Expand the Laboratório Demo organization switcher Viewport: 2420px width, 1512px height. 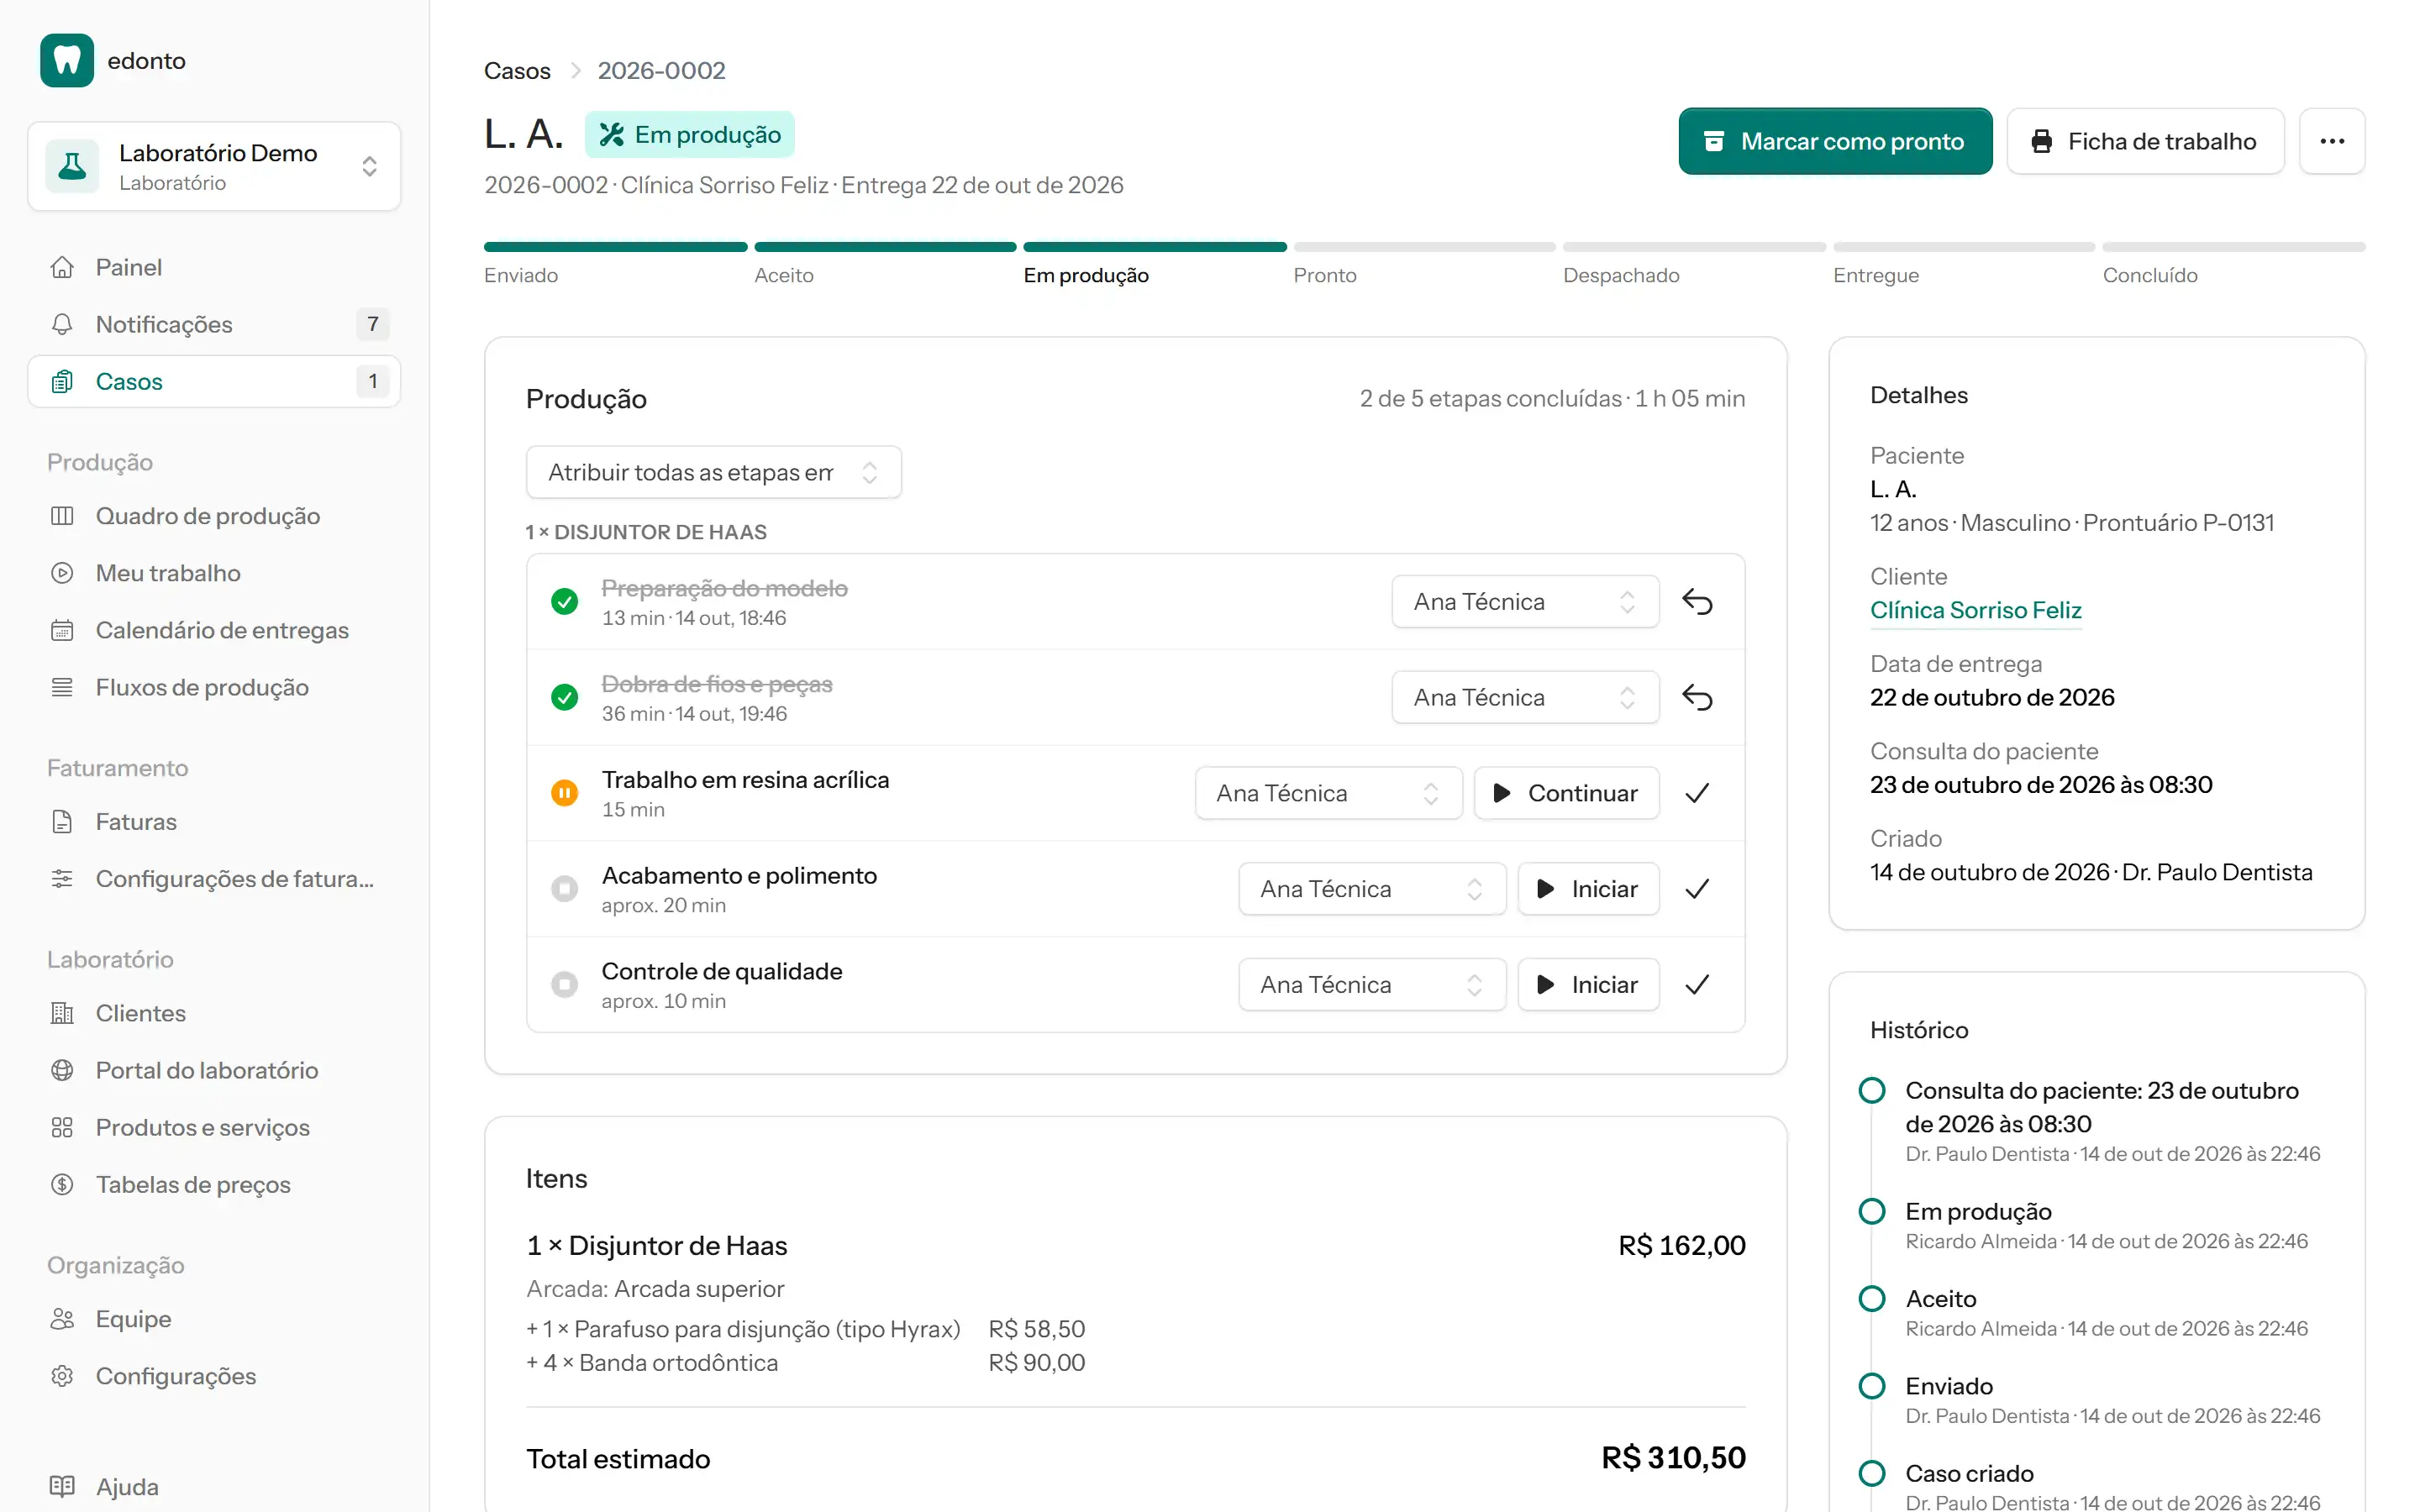[214, 166]
